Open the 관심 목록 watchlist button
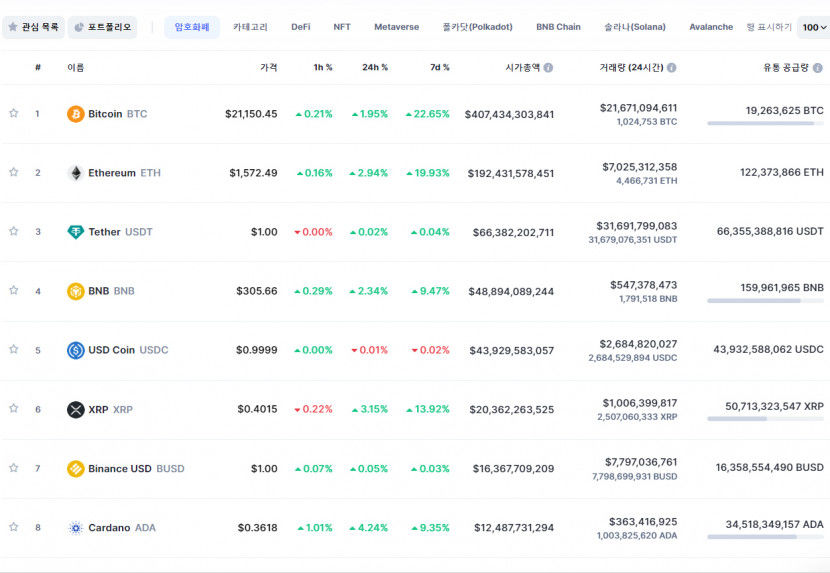 33,27
